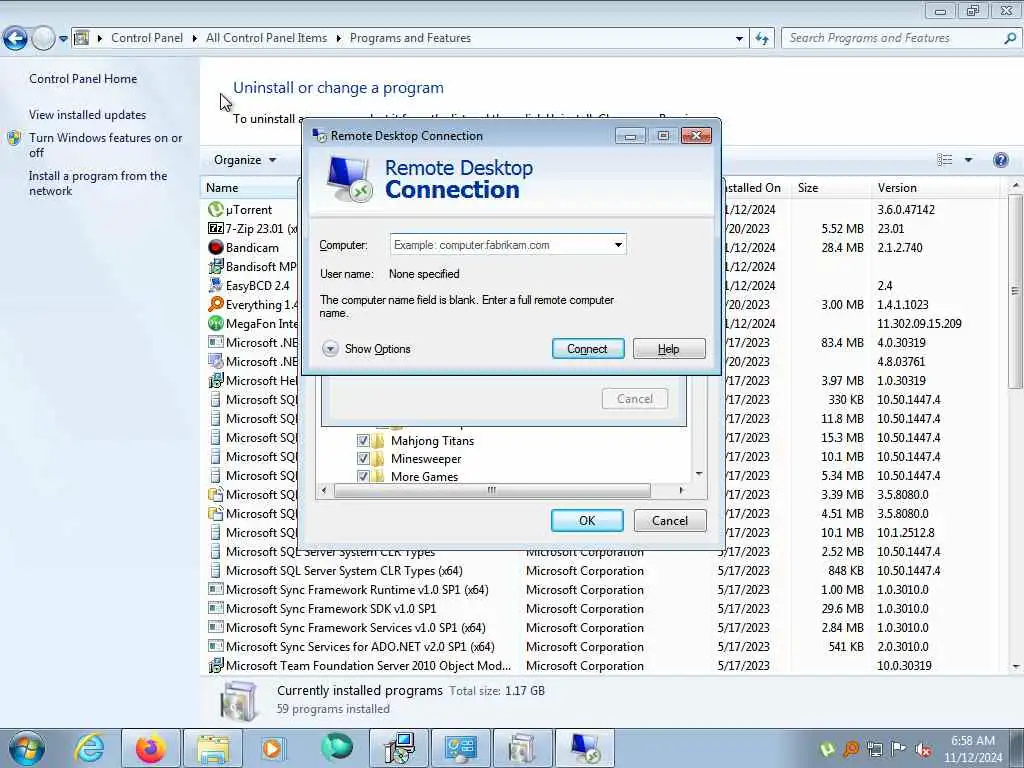Click the bottom Cancel button in Windows Features
This screenshot has width=1024, height=768.
tap(670, 520)
